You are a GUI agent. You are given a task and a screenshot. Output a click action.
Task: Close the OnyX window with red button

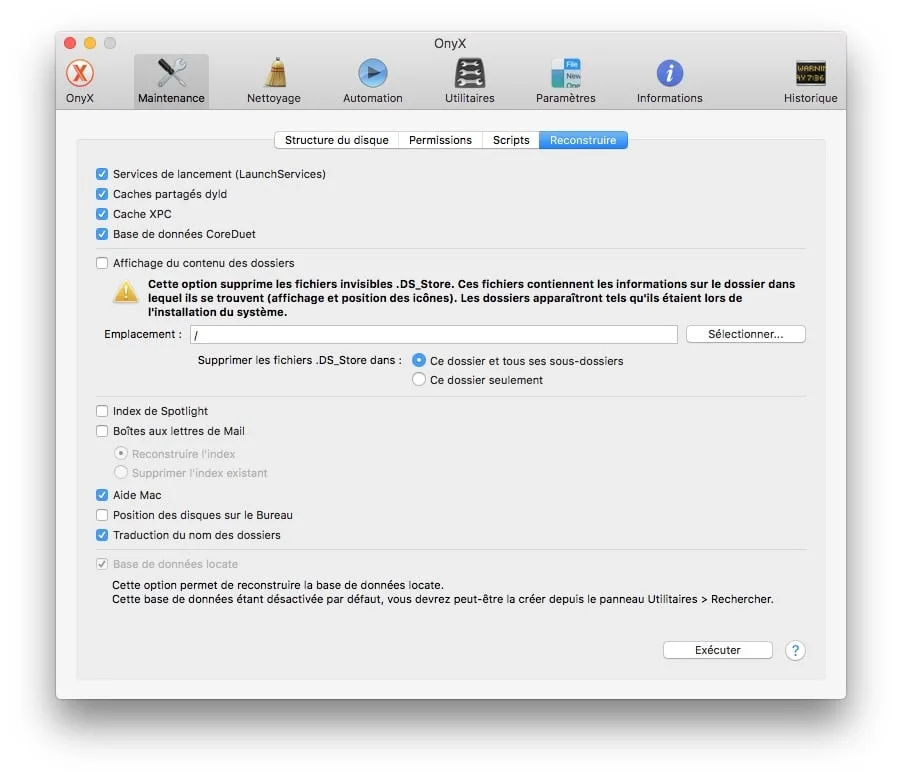70,43
